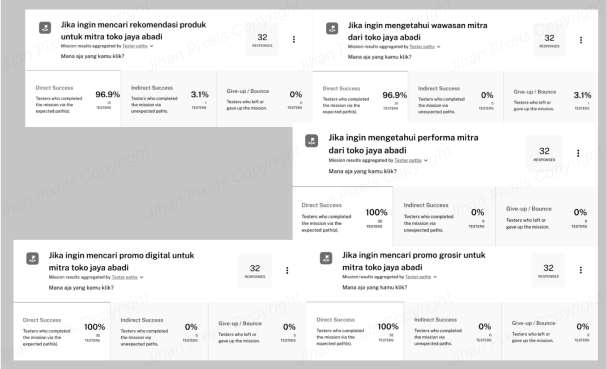This screenshot has height=369, width=607.
Task: Open three-dot menu of rekomendasi produk card
Action: (294, 39)
